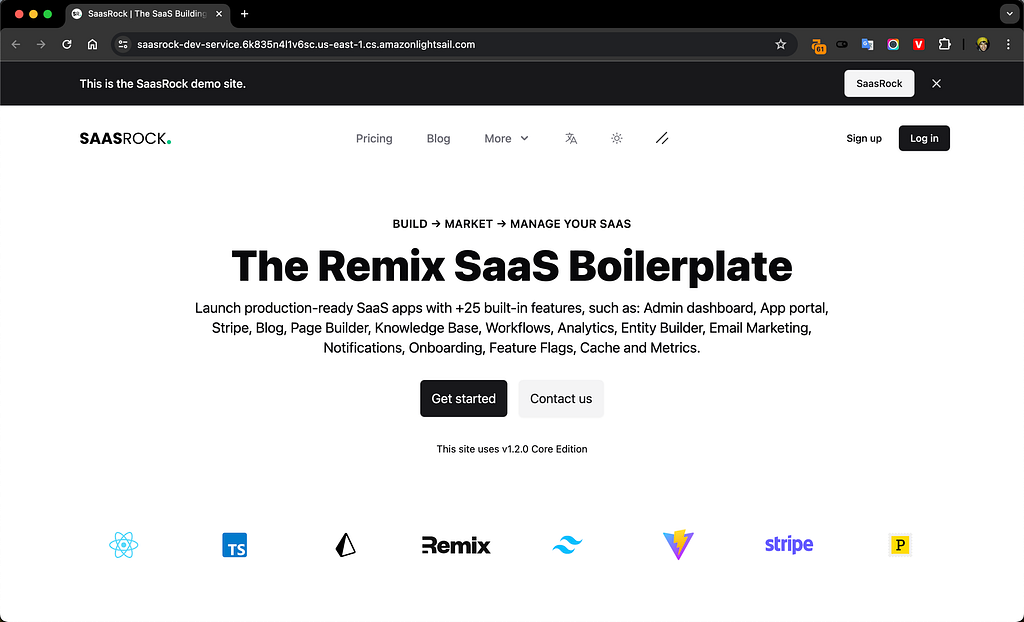Viewport: 1024px width, 622px height.
Task: Expand the tab search dropdown arrow
Action: (x=1010, y=14)
